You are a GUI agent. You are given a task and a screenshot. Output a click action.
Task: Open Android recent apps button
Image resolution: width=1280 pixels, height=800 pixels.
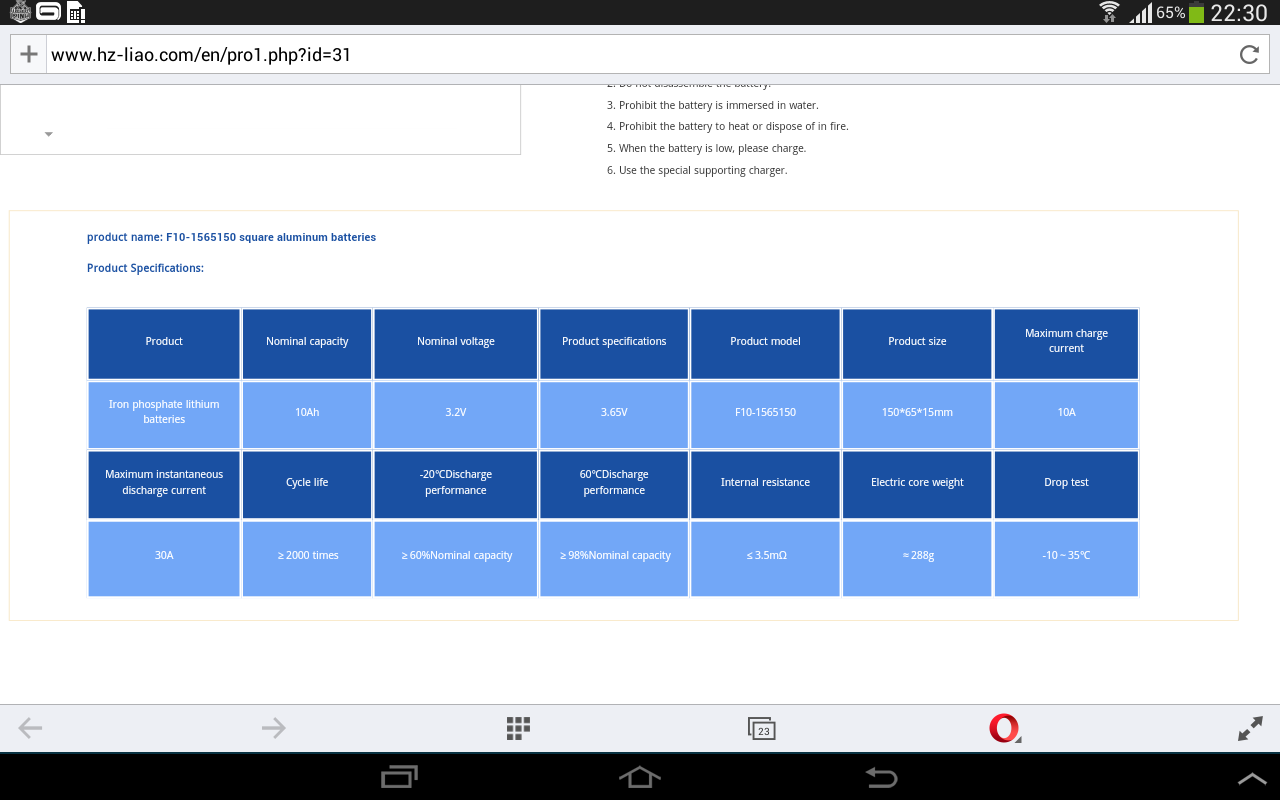coord(399,777)
